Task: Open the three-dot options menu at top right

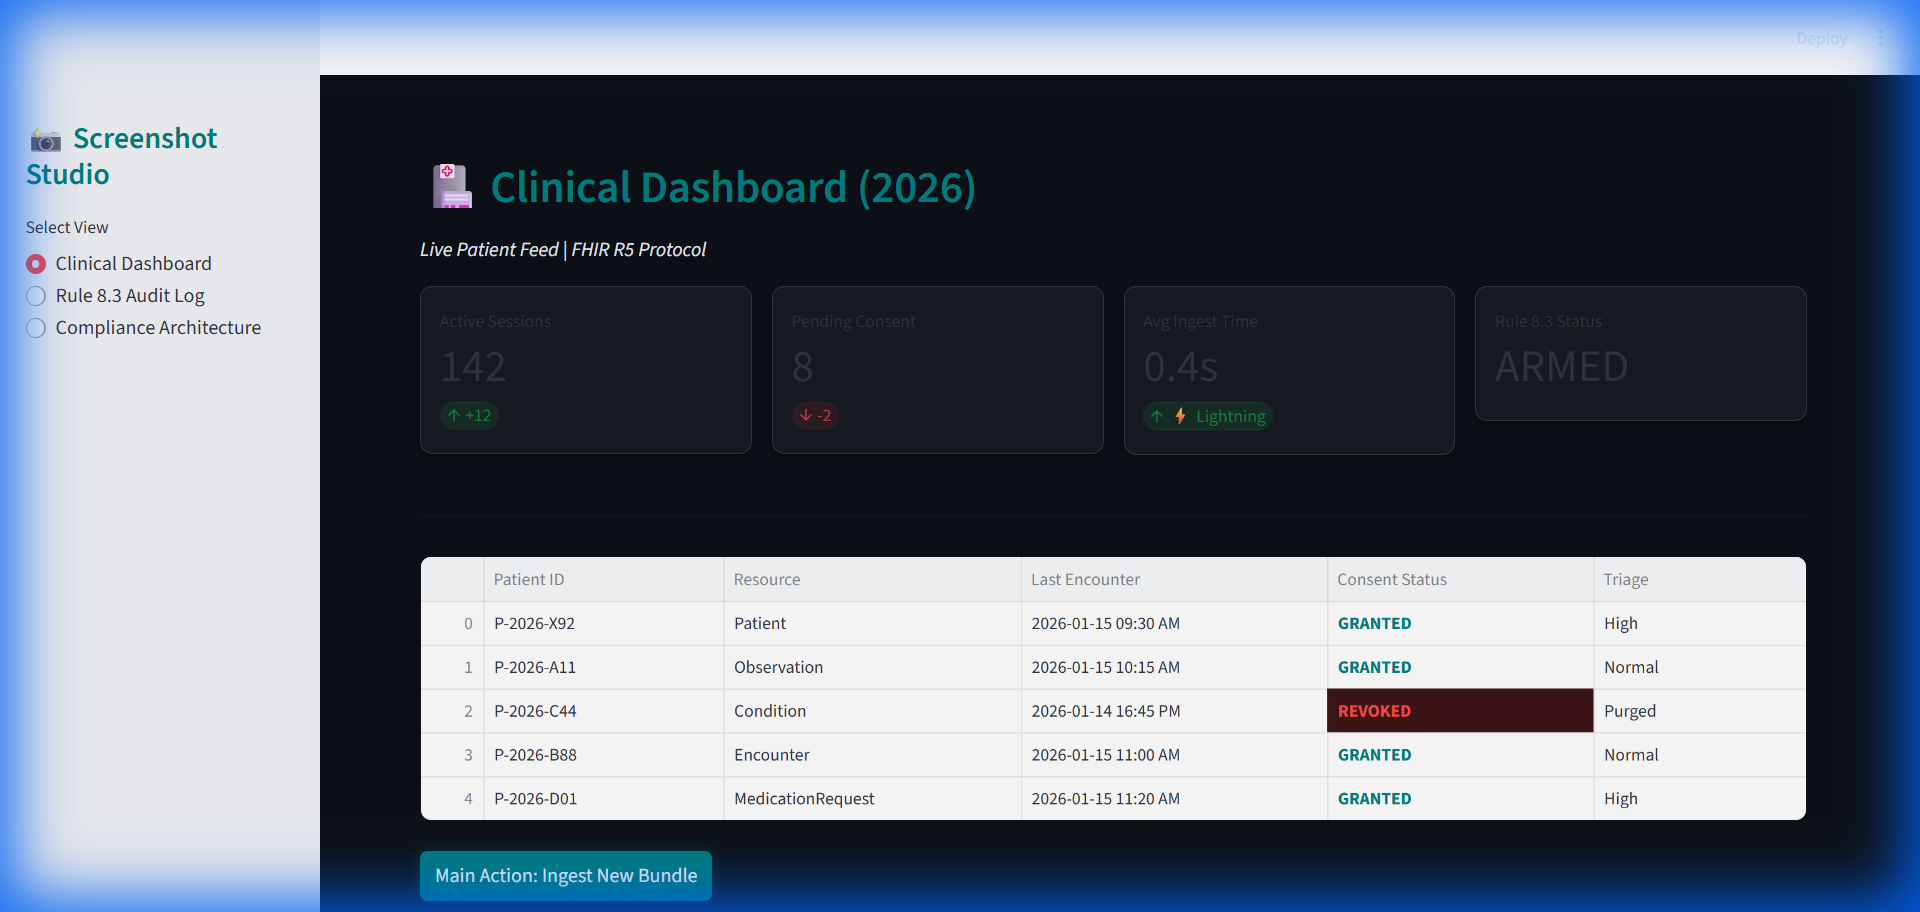Action: coord(1879,38)
